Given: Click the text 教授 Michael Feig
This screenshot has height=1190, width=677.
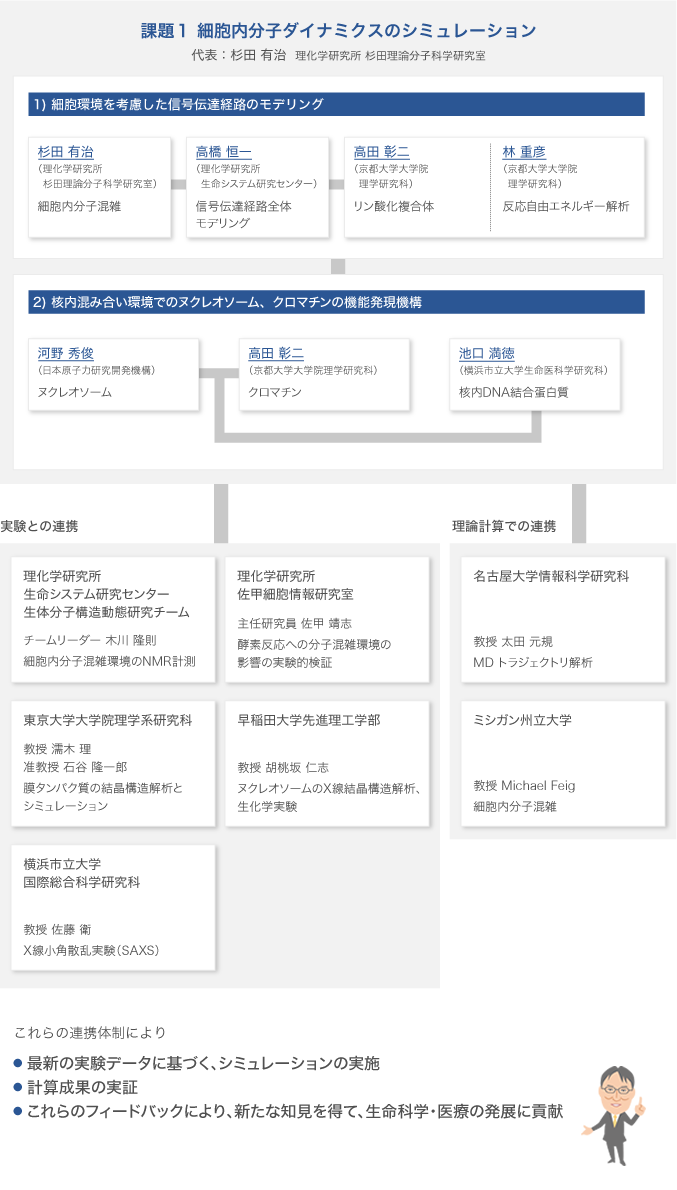Looking at the screenshot, I should [524, 786].
